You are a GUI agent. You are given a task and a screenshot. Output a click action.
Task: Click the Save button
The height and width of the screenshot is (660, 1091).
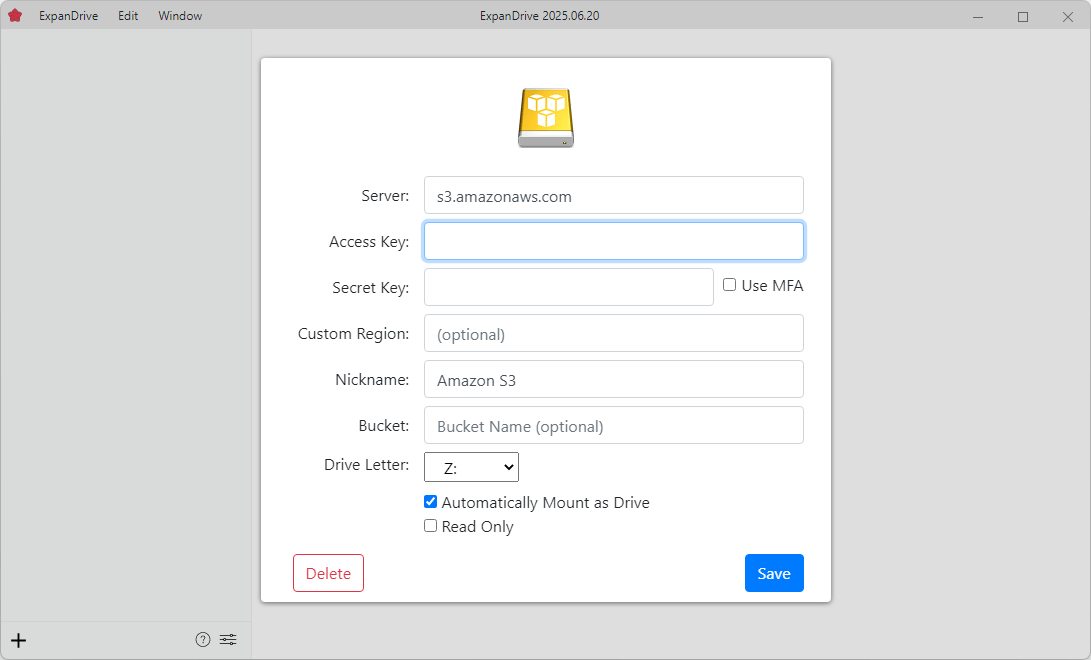pos(774,573)
